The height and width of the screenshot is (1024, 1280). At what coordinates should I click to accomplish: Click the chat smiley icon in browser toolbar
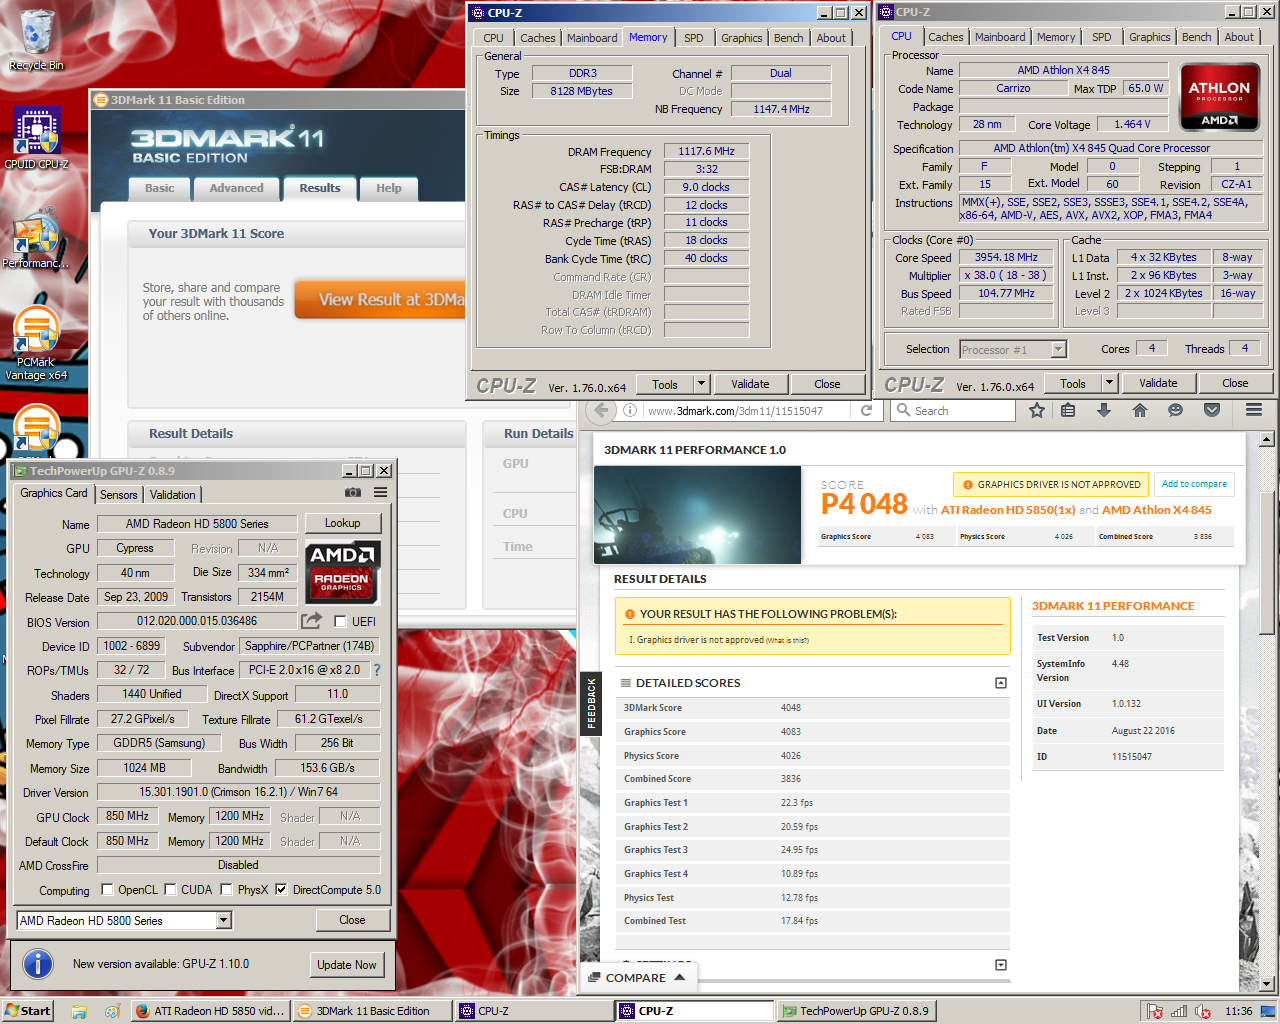(1176, 410)
